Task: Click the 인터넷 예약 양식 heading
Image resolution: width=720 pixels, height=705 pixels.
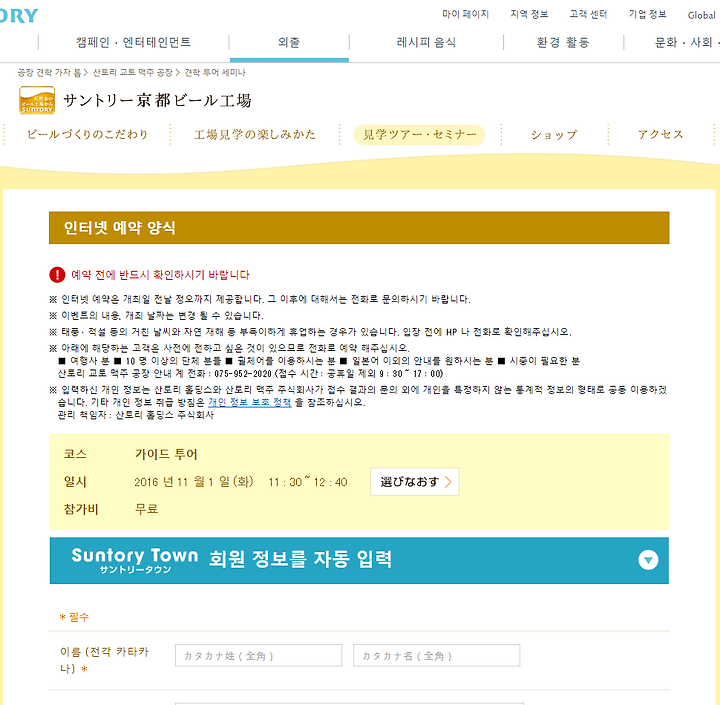Action: pos(119,227)
